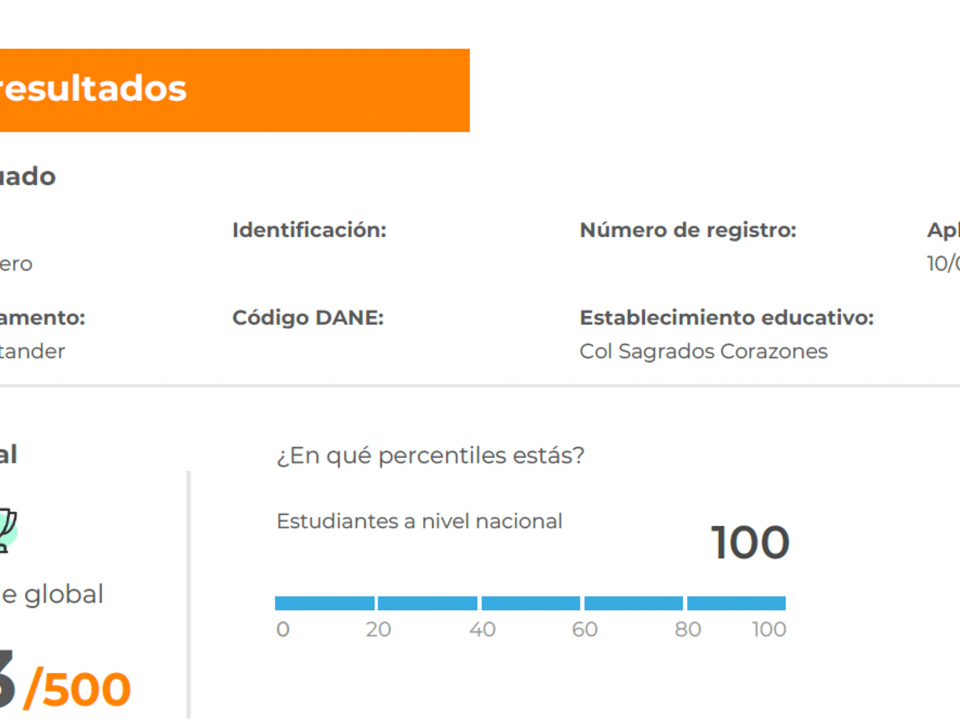Click the percentile bar segment between 40 and 60
Screen dimensions: 960x720
point(531,603)
